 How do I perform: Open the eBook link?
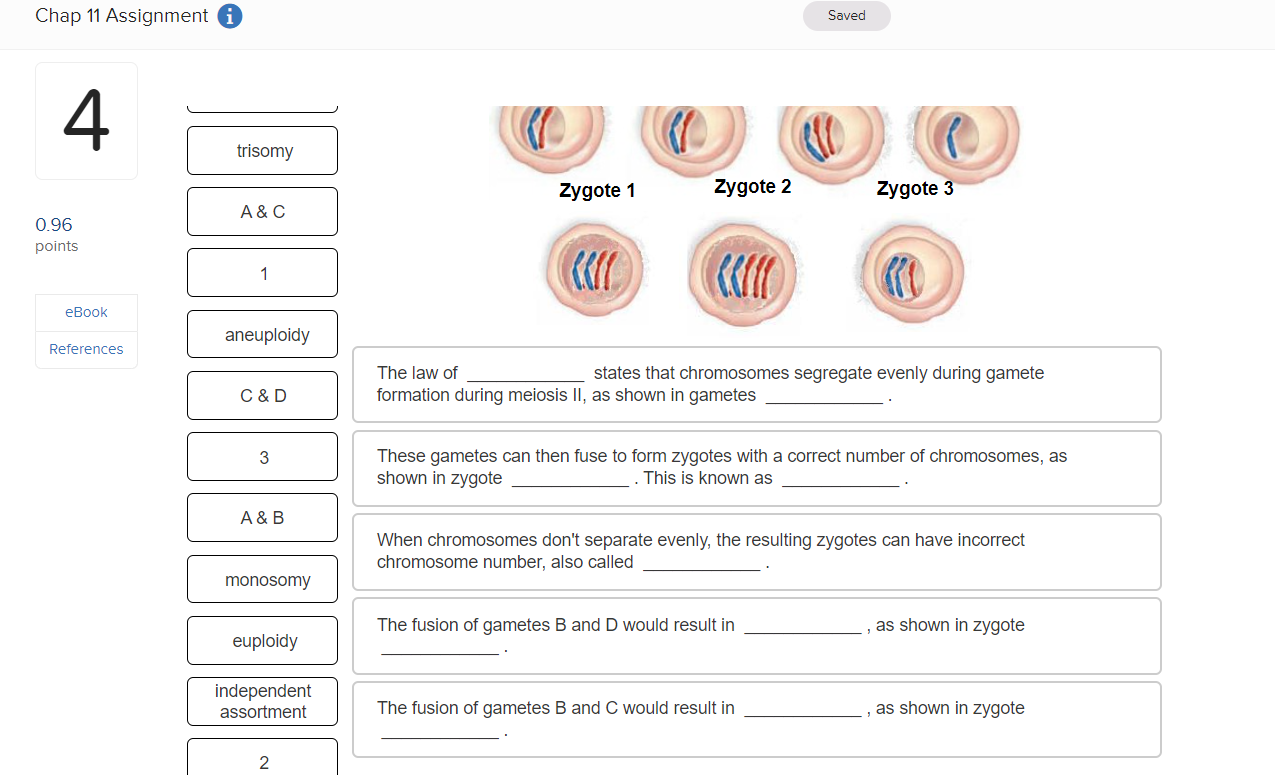[87, 312]
